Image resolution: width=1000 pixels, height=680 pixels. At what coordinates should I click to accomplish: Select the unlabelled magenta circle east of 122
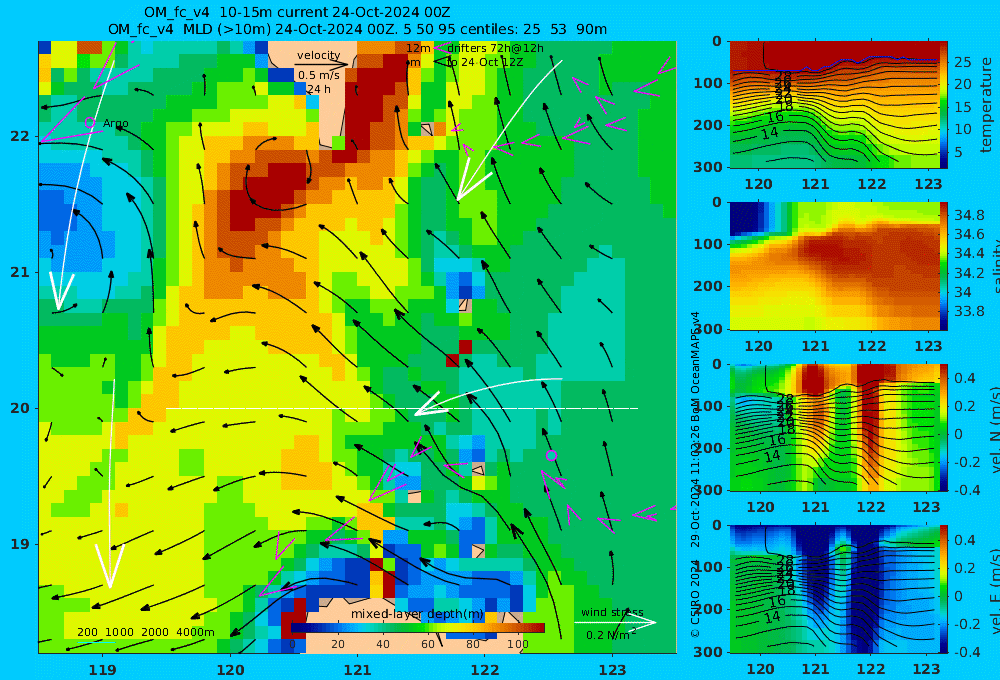point(552,455)
